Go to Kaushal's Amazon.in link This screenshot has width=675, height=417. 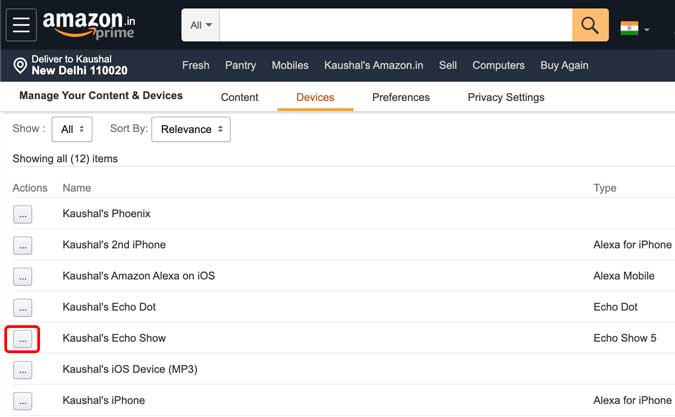(373, 65)
